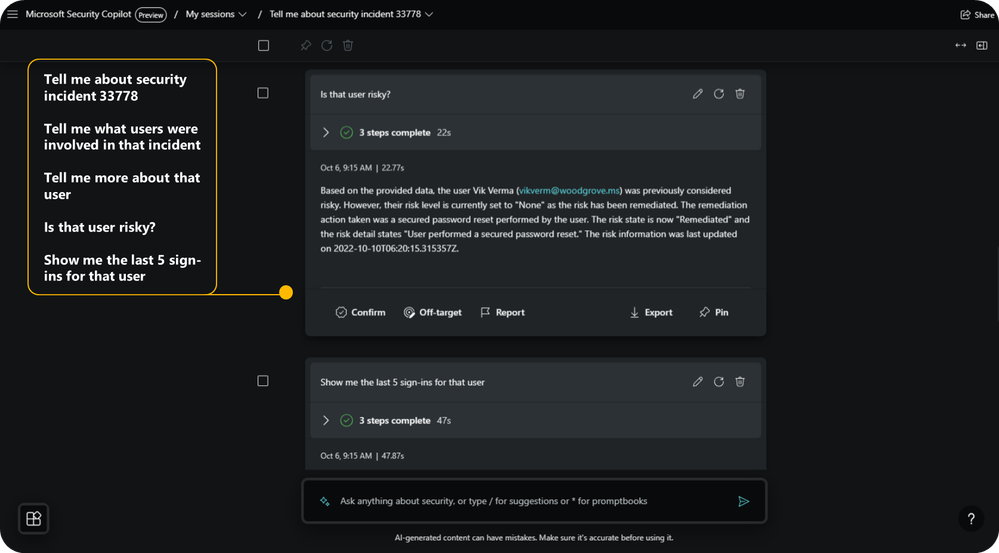Tick the select-all checkbox in toolbar
The width and height of the screenshot is (999, 553).
[x=263, y=46]
